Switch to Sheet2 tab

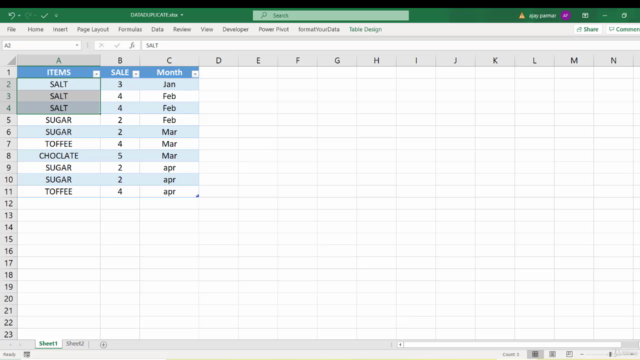(75, 344)
